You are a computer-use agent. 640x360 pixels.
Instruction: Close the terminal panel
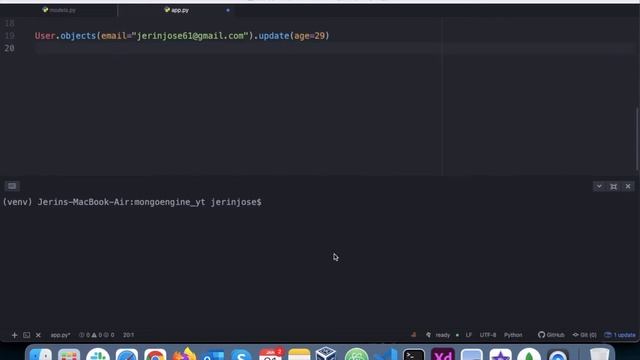coord(628,186)
